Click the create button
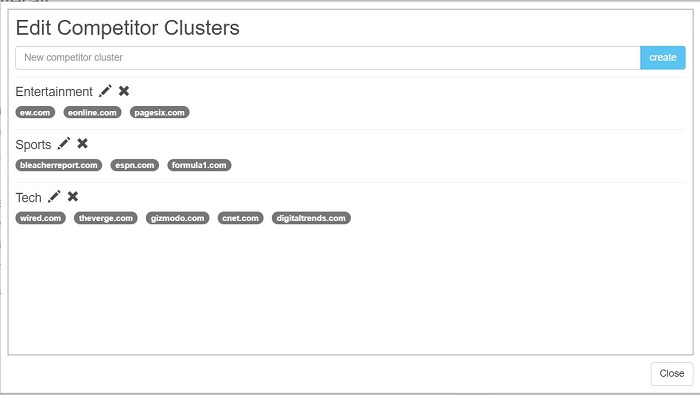Viewport: 700px width, 395px height. (663, 58)
